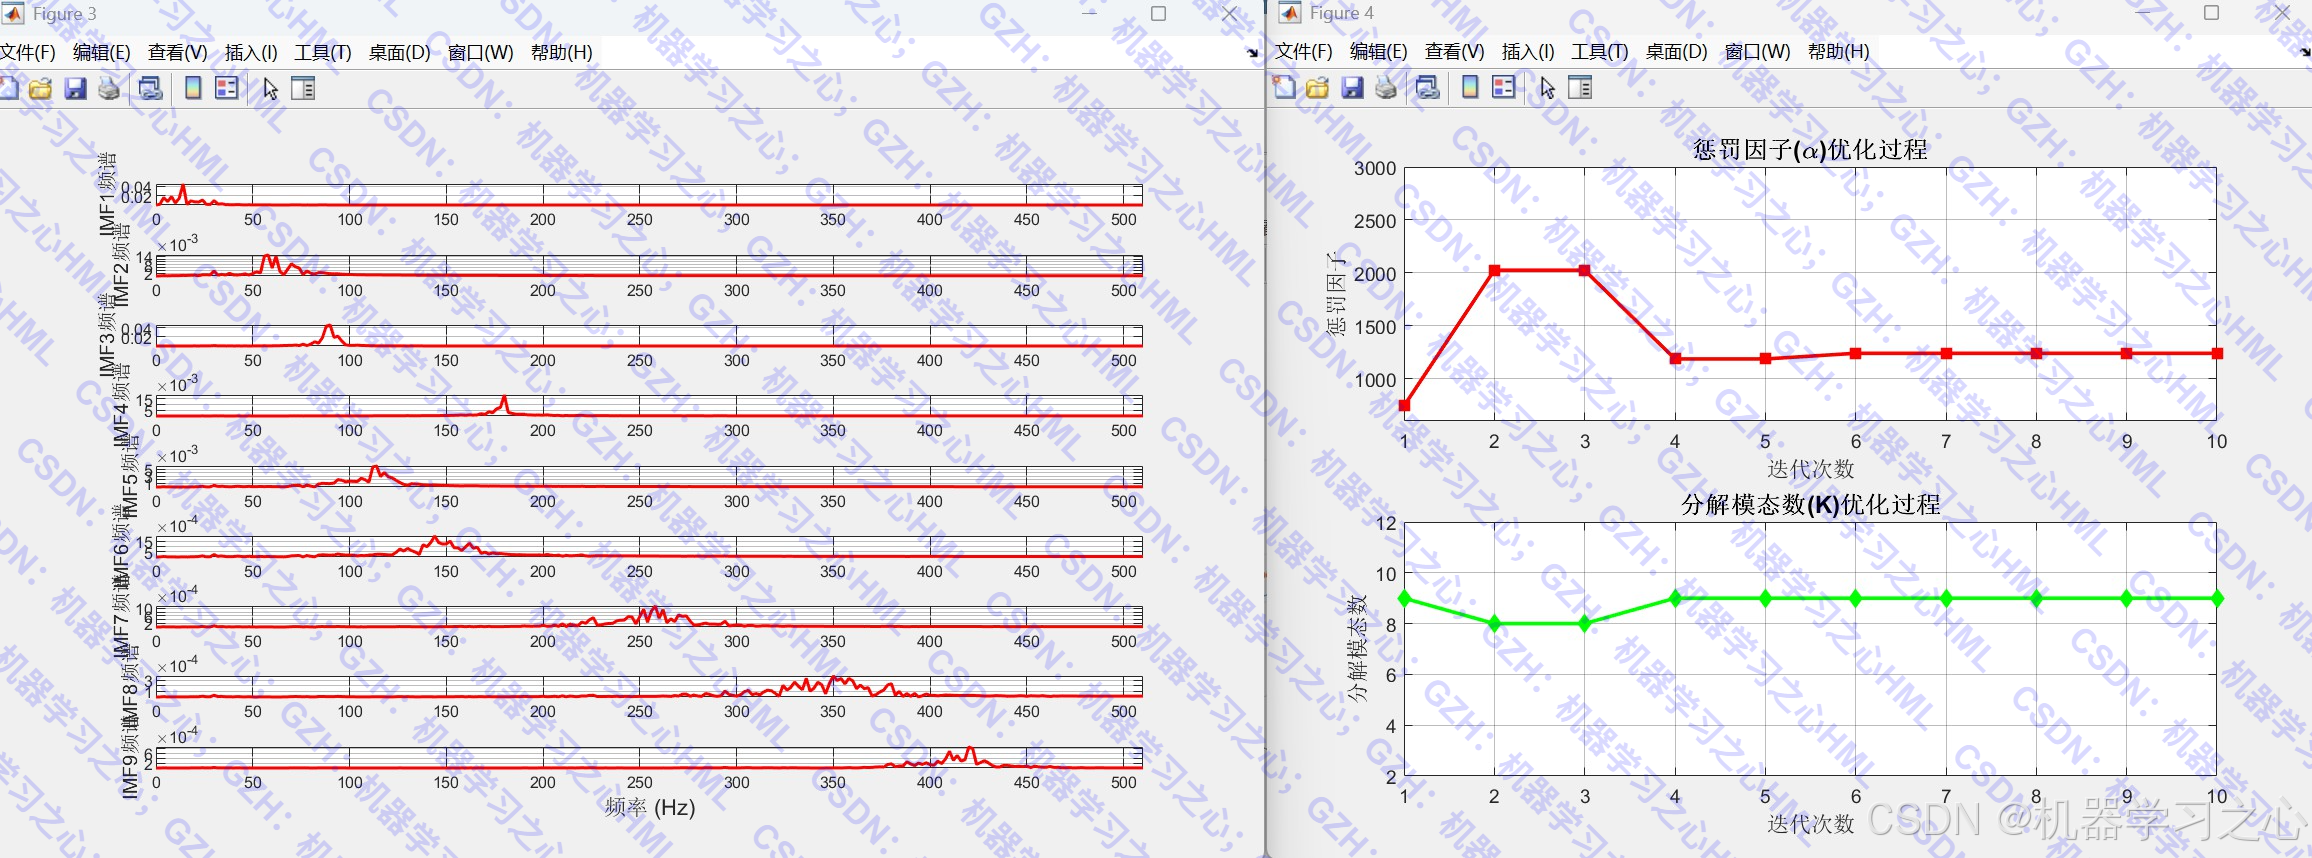Click New Figure icon in Figure 4 toolbar

(1284, 88)
